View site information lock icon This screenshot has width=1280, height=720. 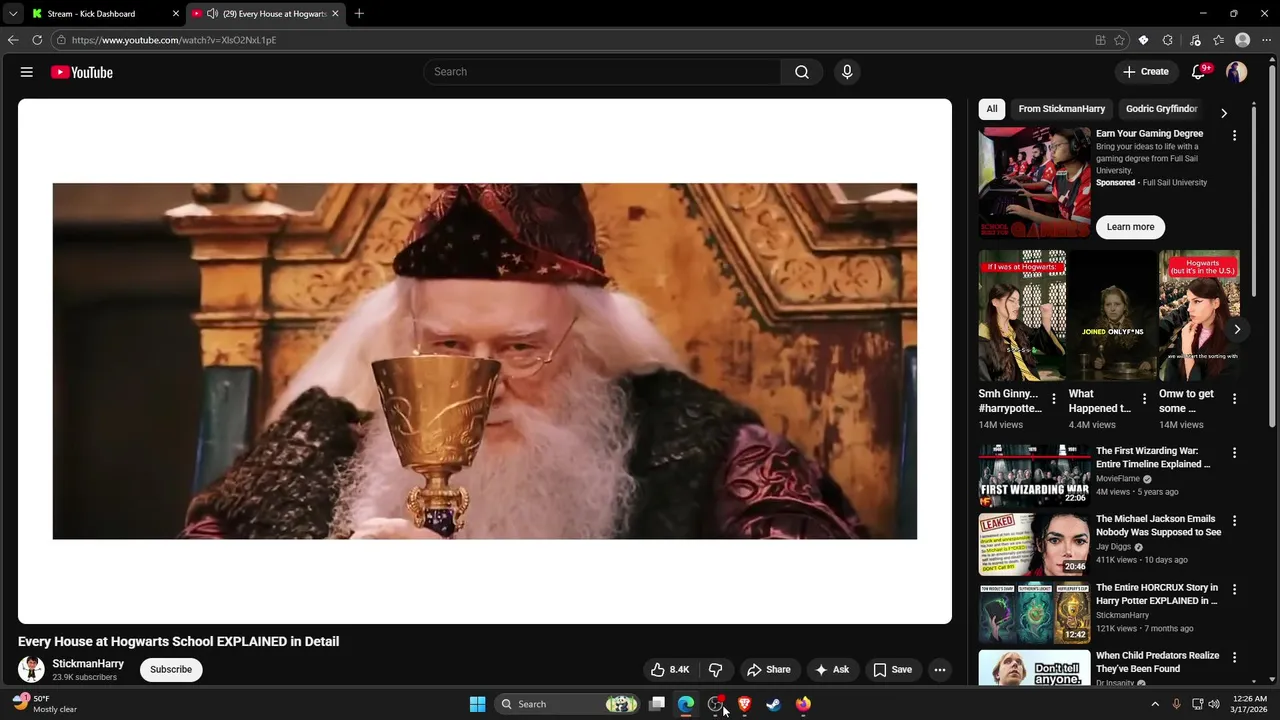point(61,40)
